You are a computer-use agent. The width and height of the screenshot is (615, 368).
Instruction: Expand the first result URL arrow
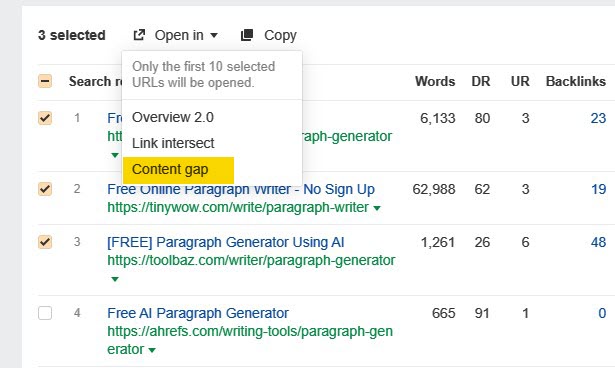[x=115, y=155]
